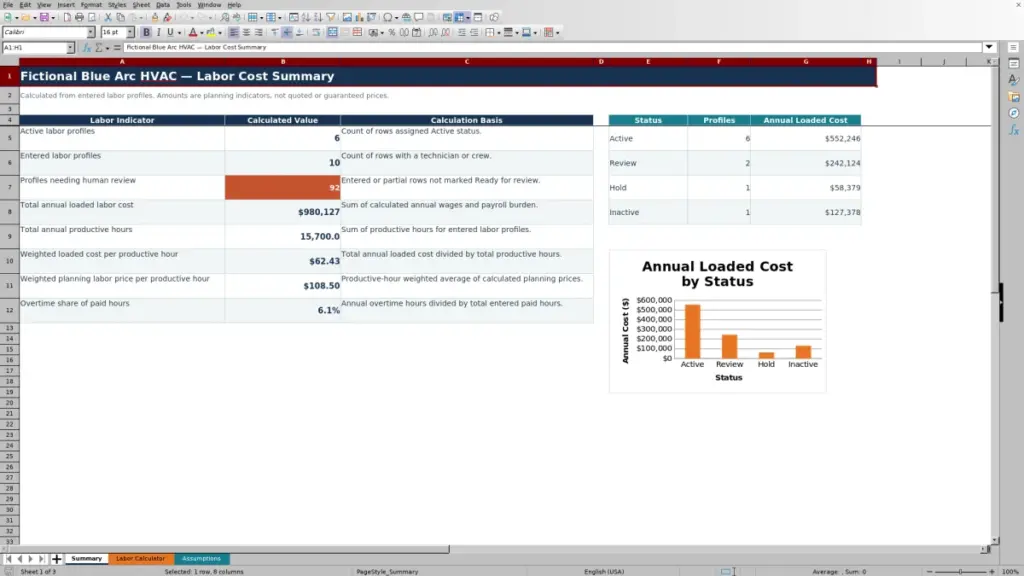The width and height of the screenshot is (1024, 576).
Task: Toggle Bold formatting
Action: 146,33
